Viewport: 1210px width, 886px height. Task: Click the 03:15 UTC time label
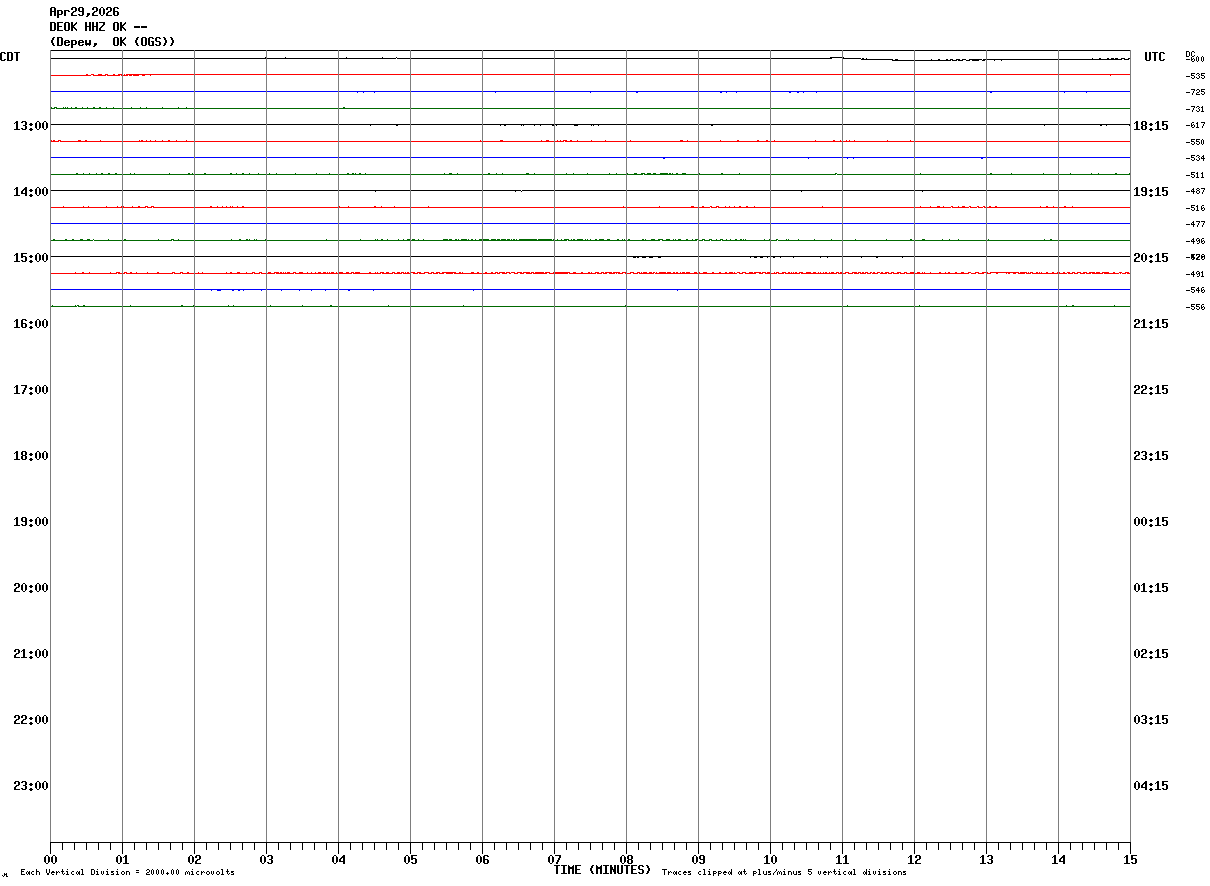[x=1151, y=720]
